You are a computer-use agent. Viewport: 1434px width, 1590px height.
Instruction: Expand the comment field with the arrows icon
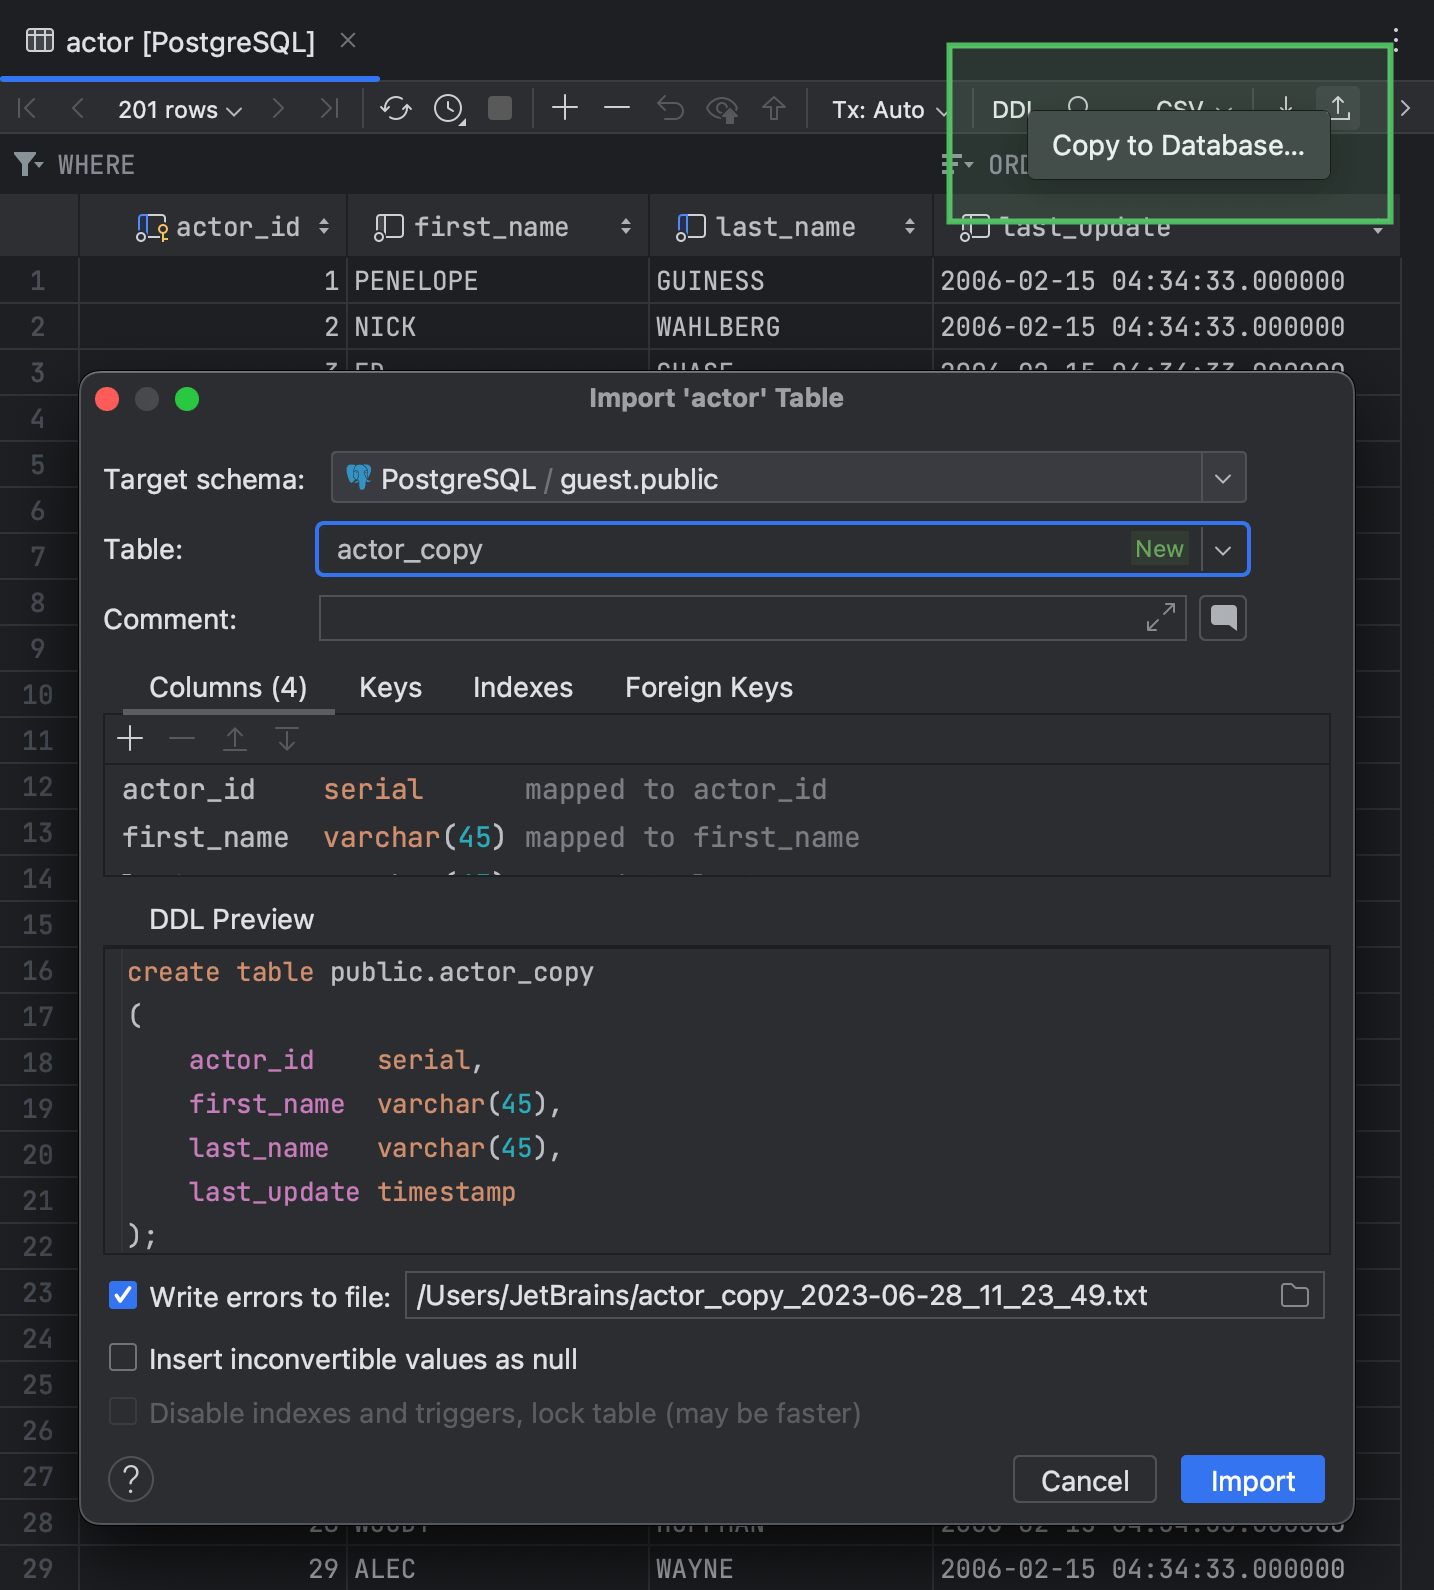pos(1160,618)
